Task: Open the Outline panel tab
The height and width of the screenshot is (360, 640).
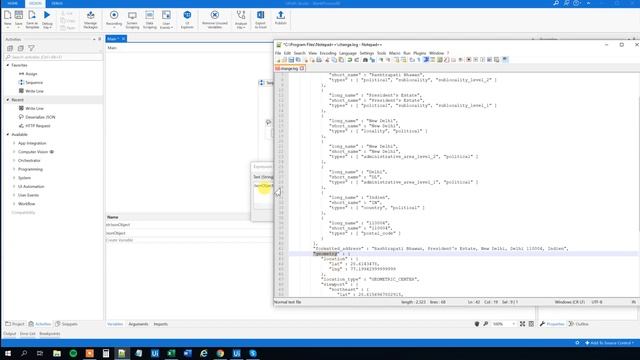Action: coord(578,324)
